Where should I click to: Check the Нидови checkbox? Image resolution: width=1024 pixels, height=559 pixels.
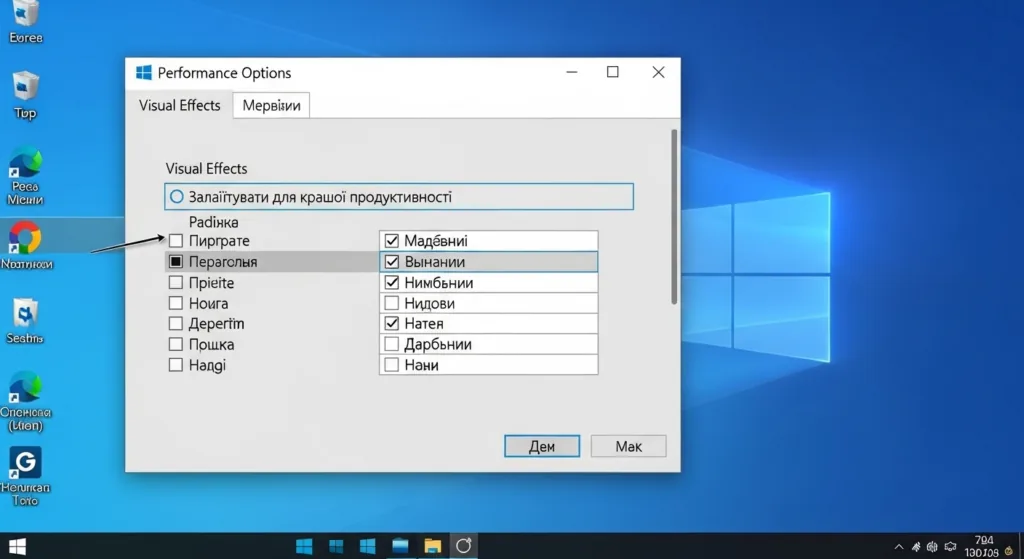tap(392, 303)
